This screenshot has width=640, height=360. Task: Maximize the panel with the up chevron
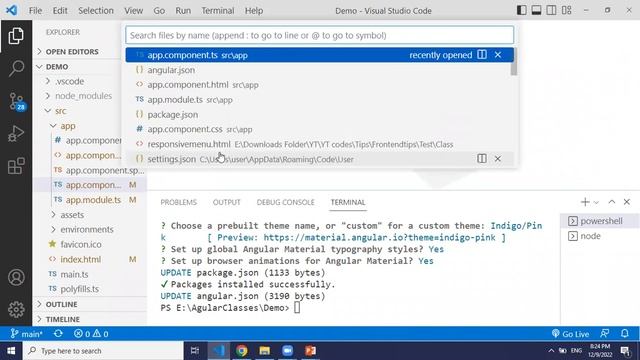coord(611,202)
